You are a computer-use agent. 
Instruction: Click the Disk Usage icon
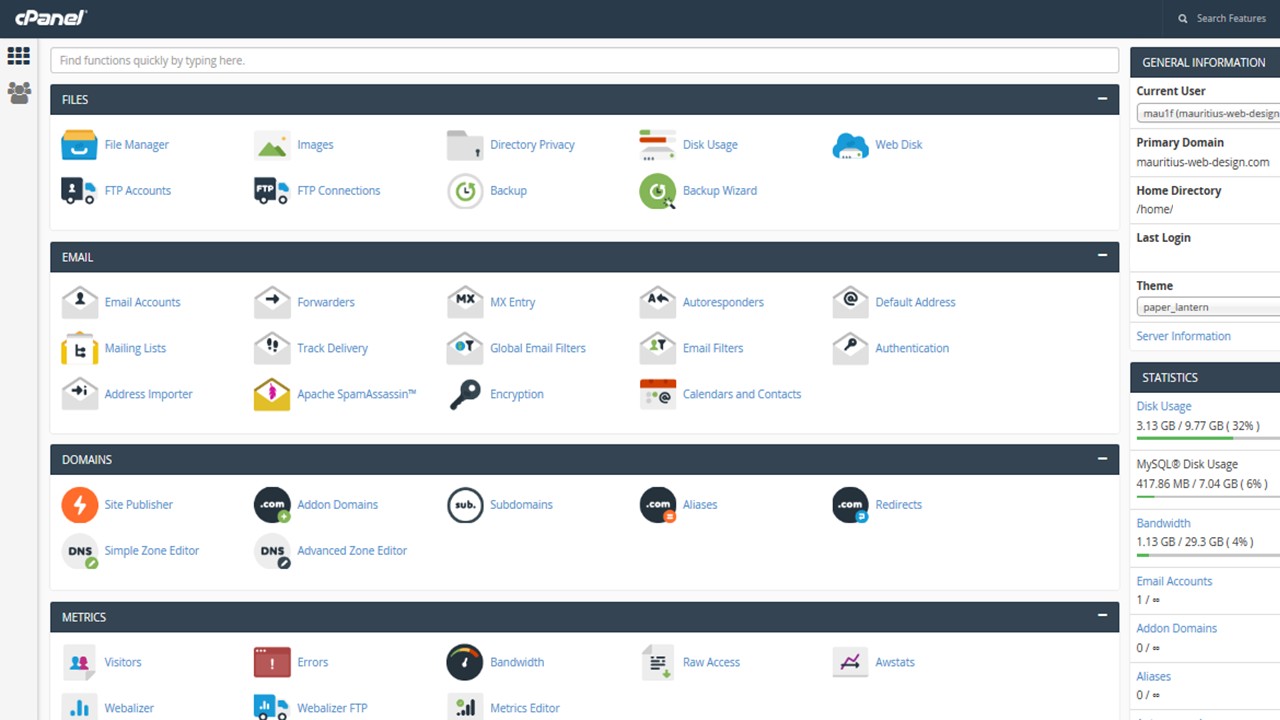click(657, 145)
